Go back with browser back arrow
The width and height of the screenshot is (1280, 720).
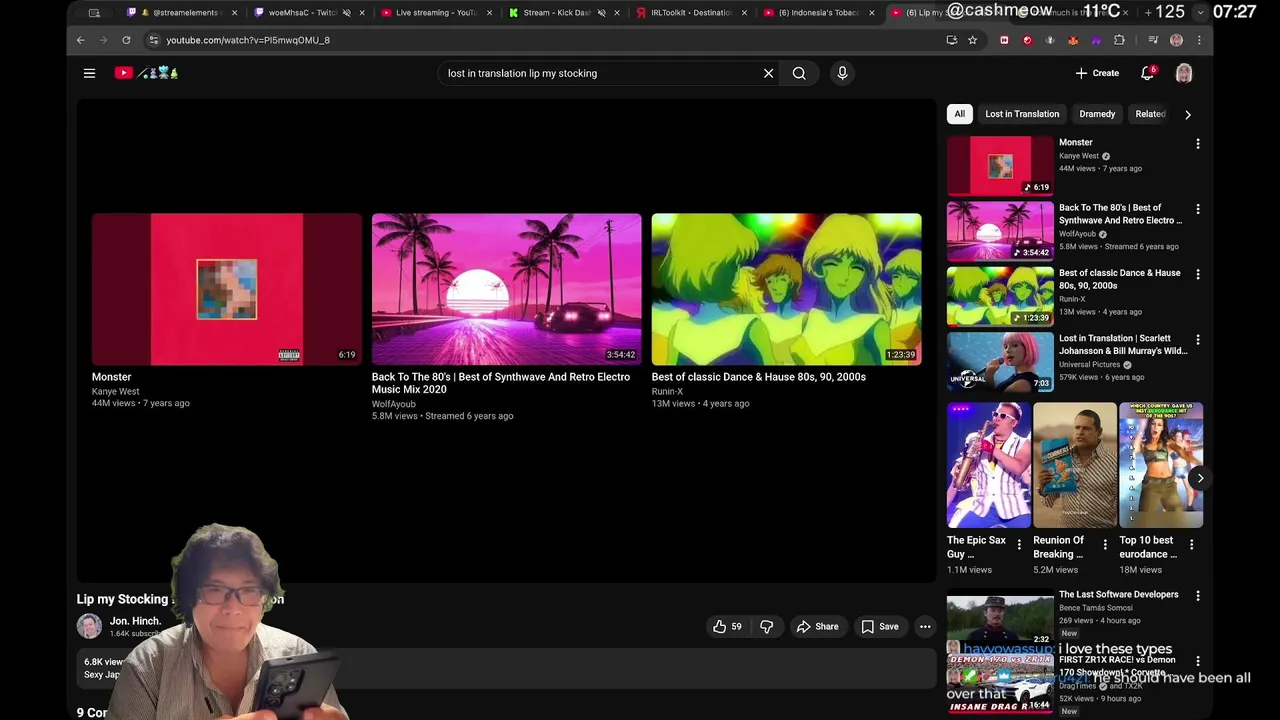click(80, 40)
